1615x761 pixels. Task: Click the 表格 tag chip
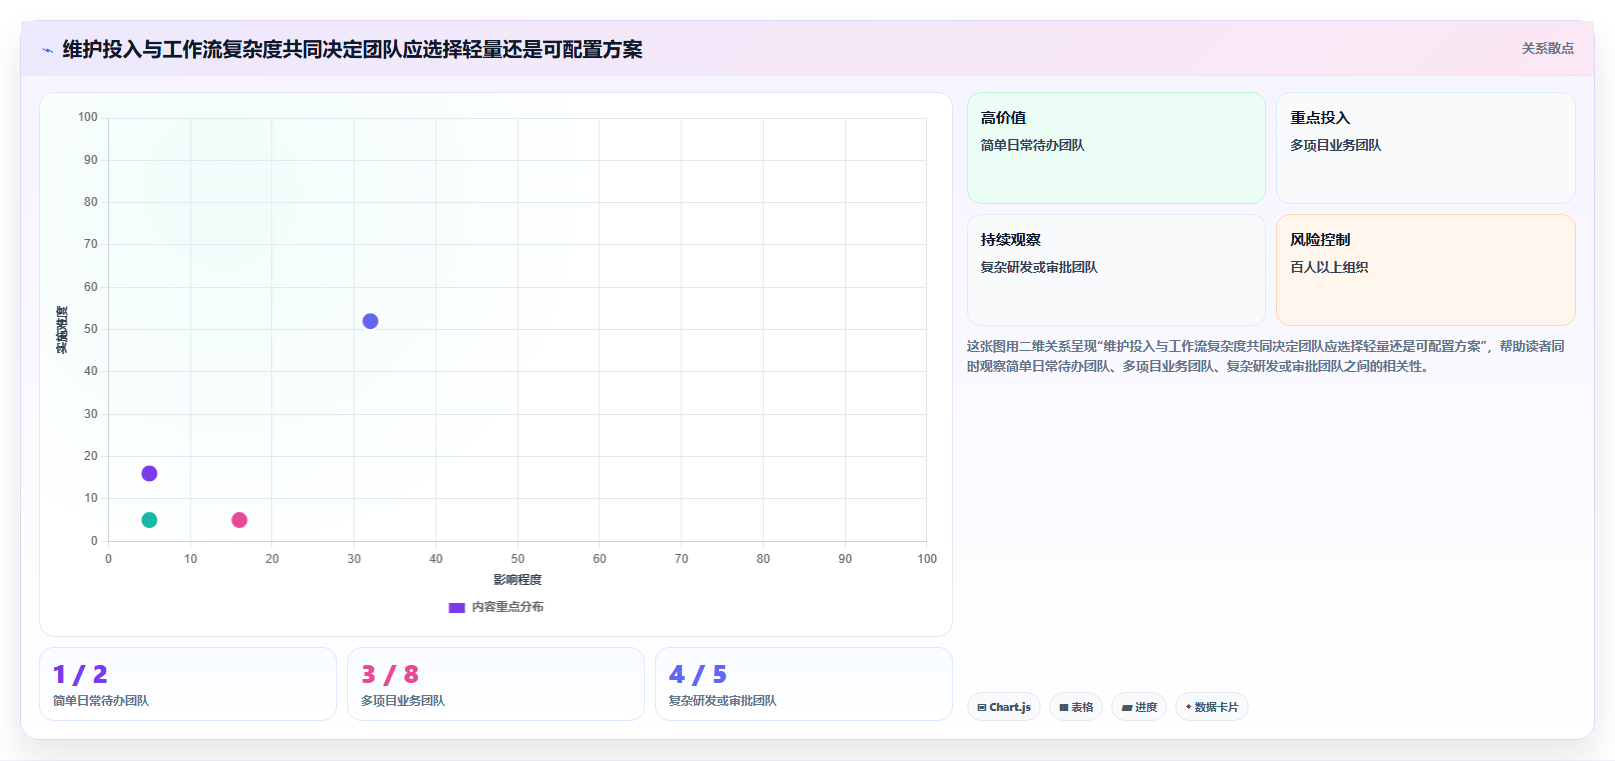(1076, 707)
